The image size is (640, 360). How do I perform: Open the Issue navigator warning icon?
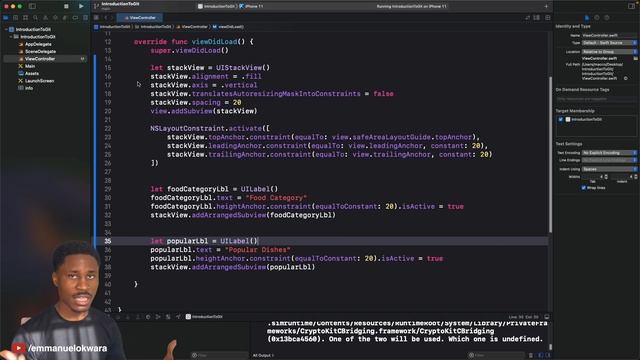[x=45, y=18]
